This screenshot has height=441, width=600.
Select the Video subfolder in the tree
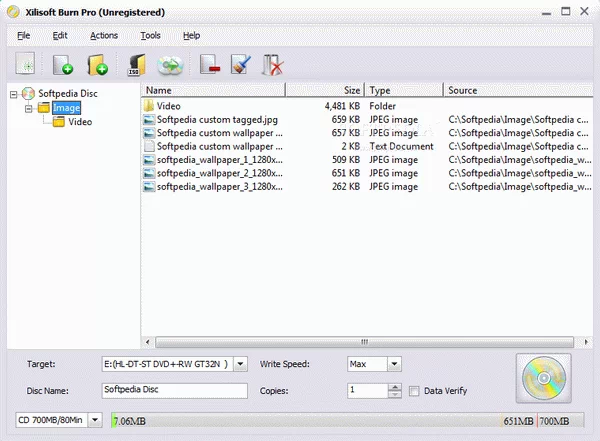point(80,122)
